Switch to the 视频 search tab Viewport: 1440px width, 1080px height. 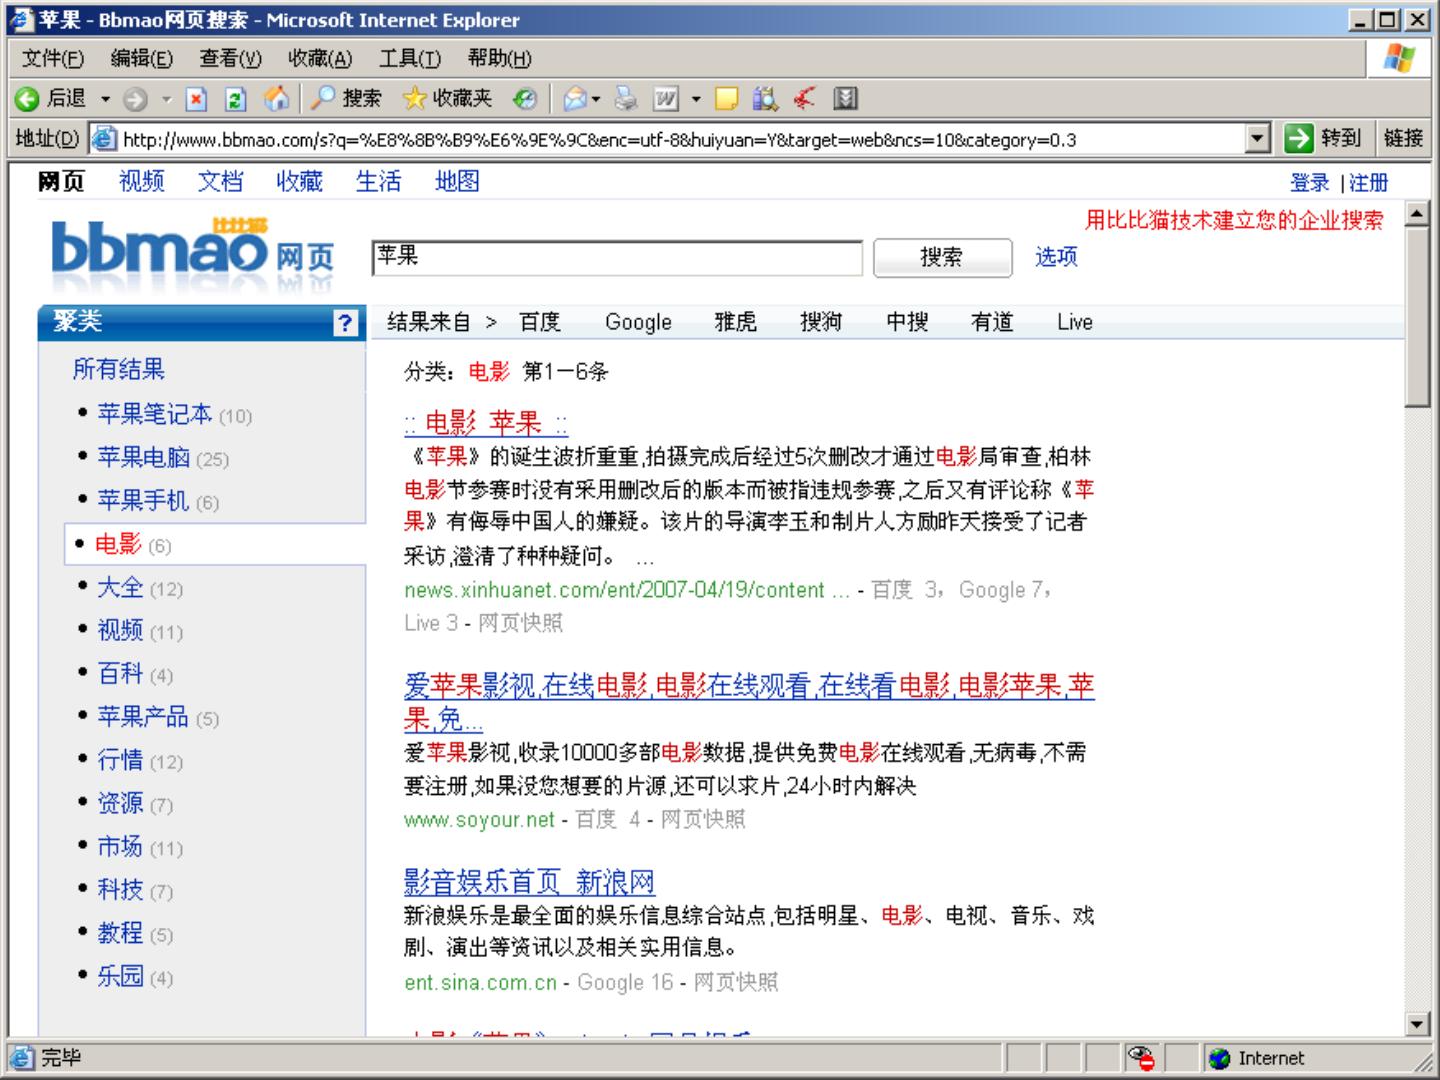(141, 181)
